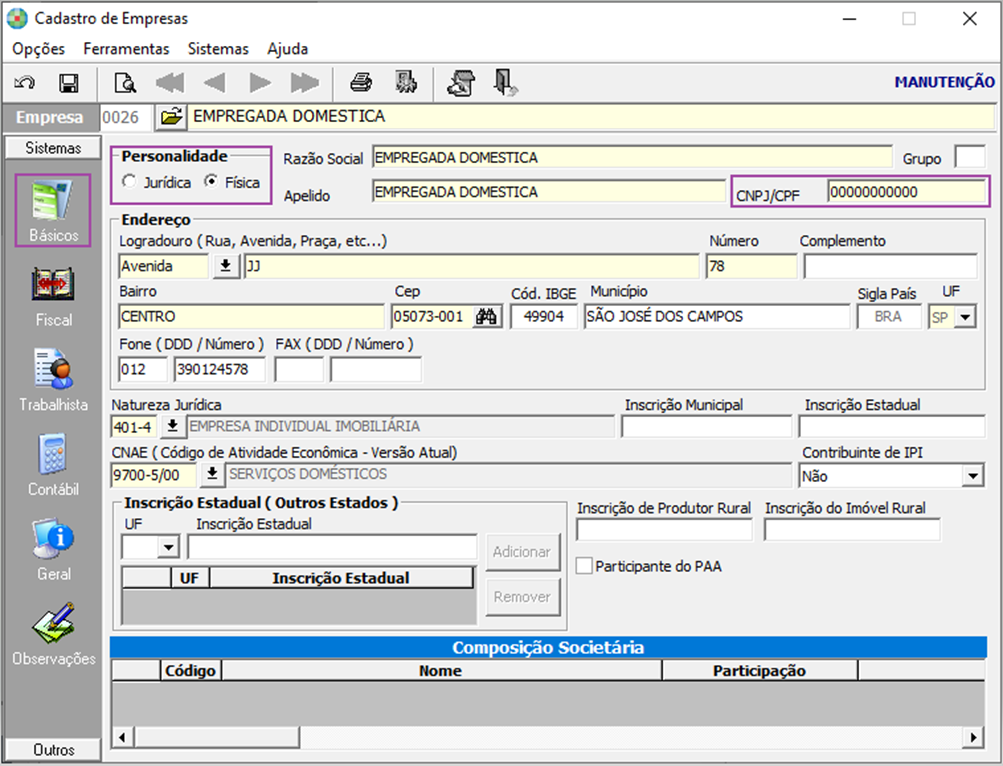Open the Contábil sidebar section
This screenshot has height=766, width=1003.
pyautogui.click(x=53, y=465)
